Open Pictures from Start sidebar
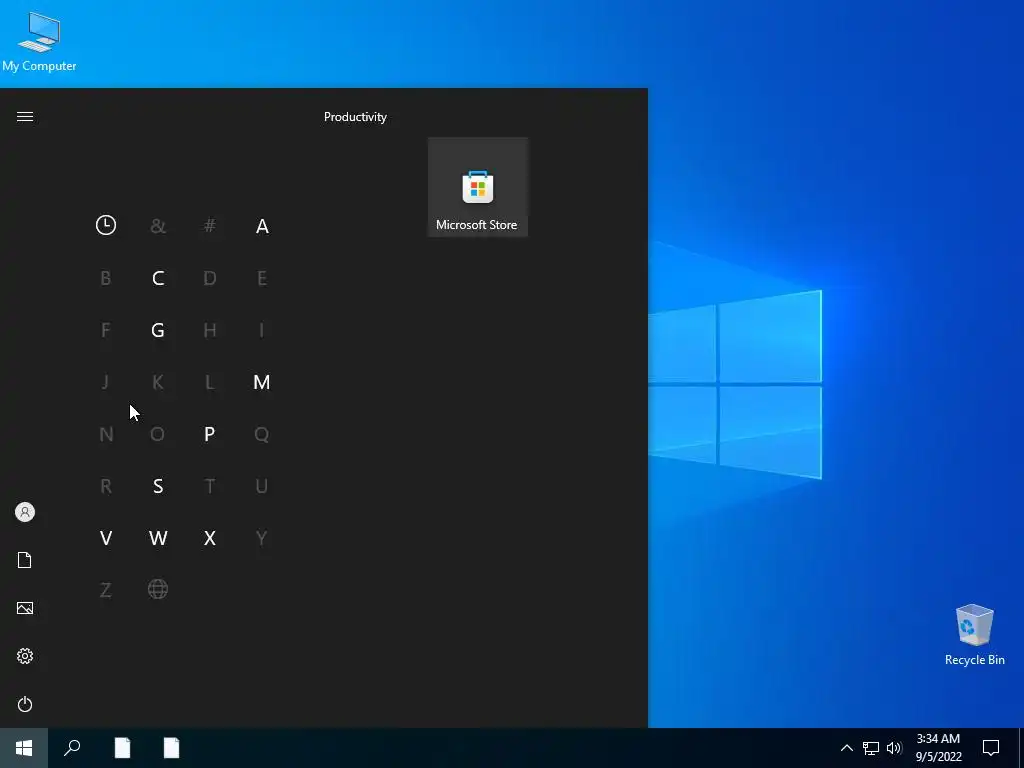This screenshot has width=1024, height=768. [x=25, y=608]
